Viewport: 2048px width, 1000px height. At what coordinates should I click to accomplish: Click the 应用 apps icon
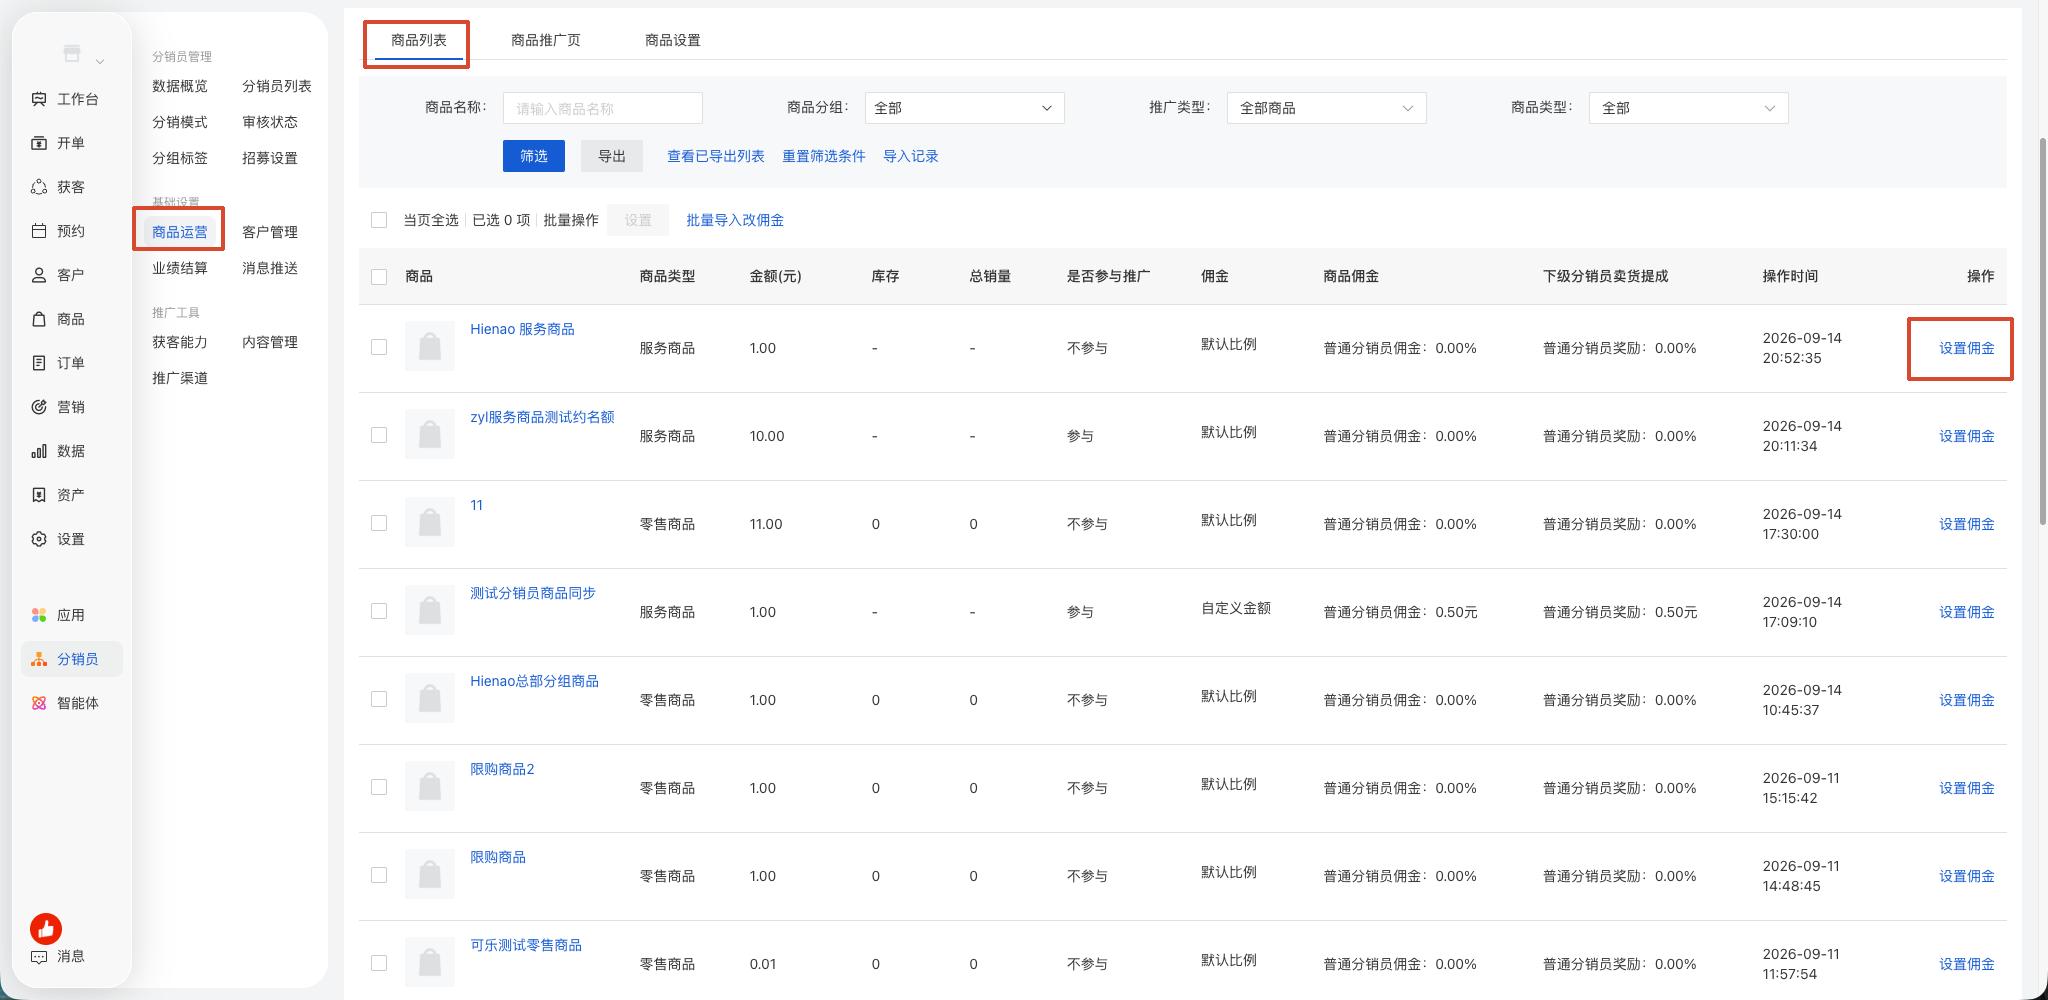(39, 615)
